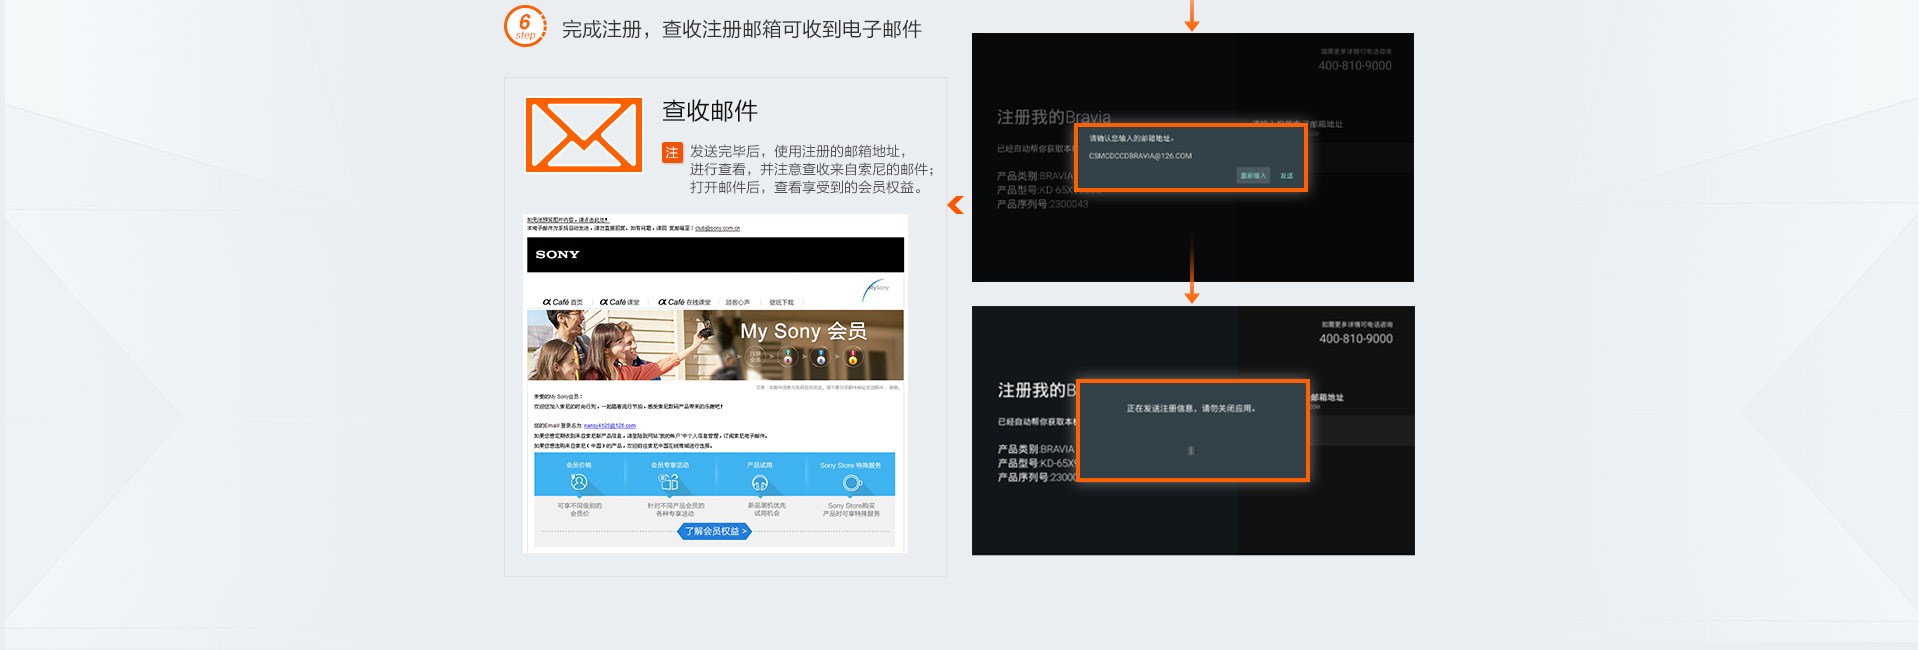Image resolution: width=1920 pixels, height=650 pixels.
Task: Click the 会员价格 icon in the benefits bar
Action: (x=578, y=482)
